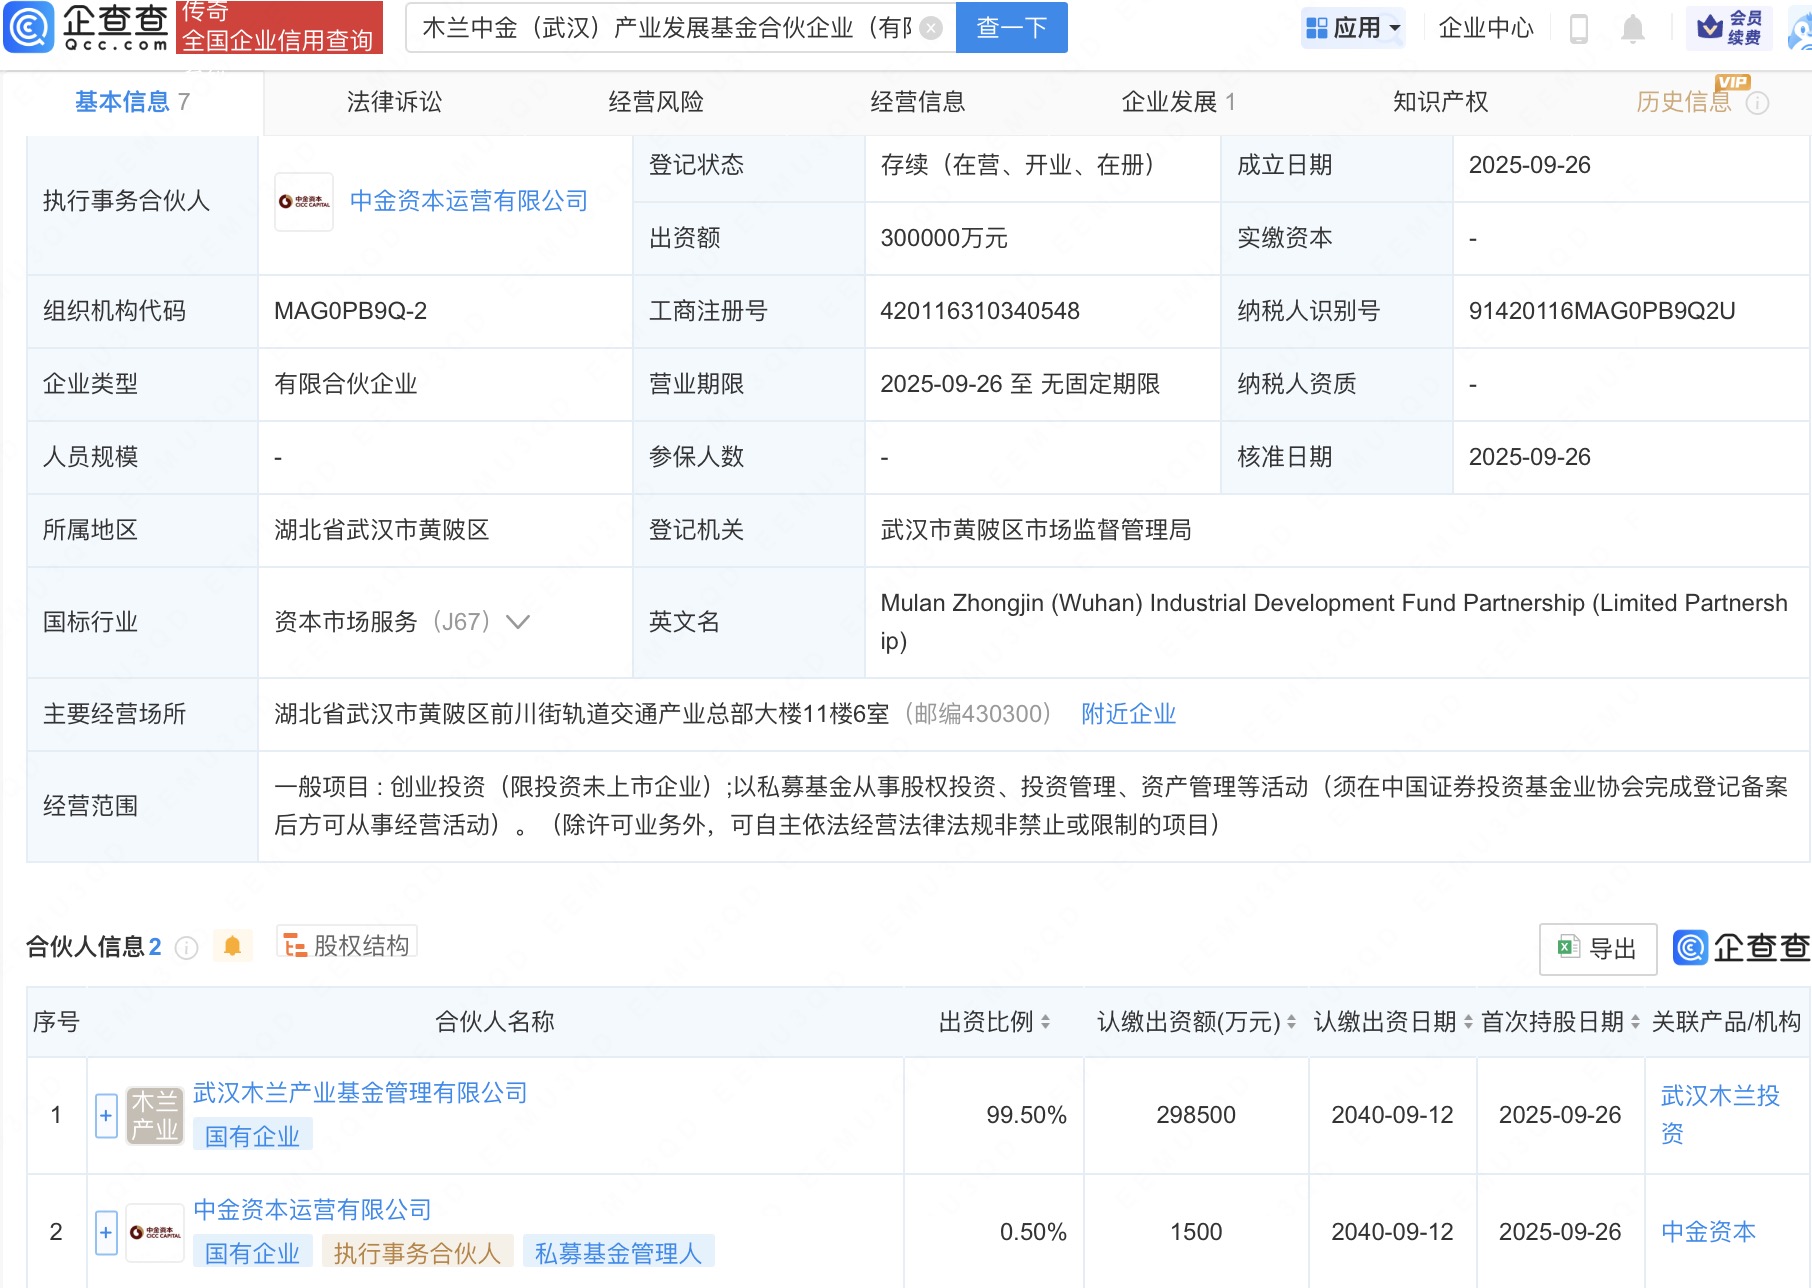1812x1288 pixels.
Task: Open the notifications bell in header
Action: coord(1632,28)
